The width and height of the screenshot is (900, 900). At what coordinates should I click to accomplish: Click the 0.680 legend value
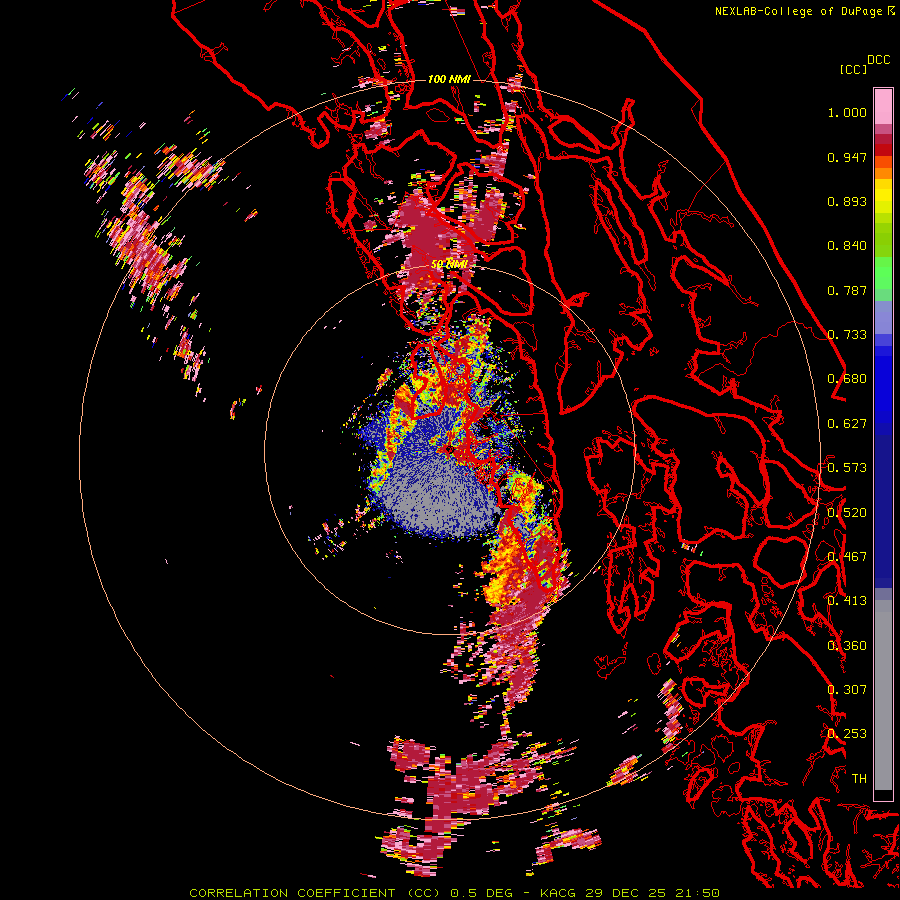(x=847, y=379)
